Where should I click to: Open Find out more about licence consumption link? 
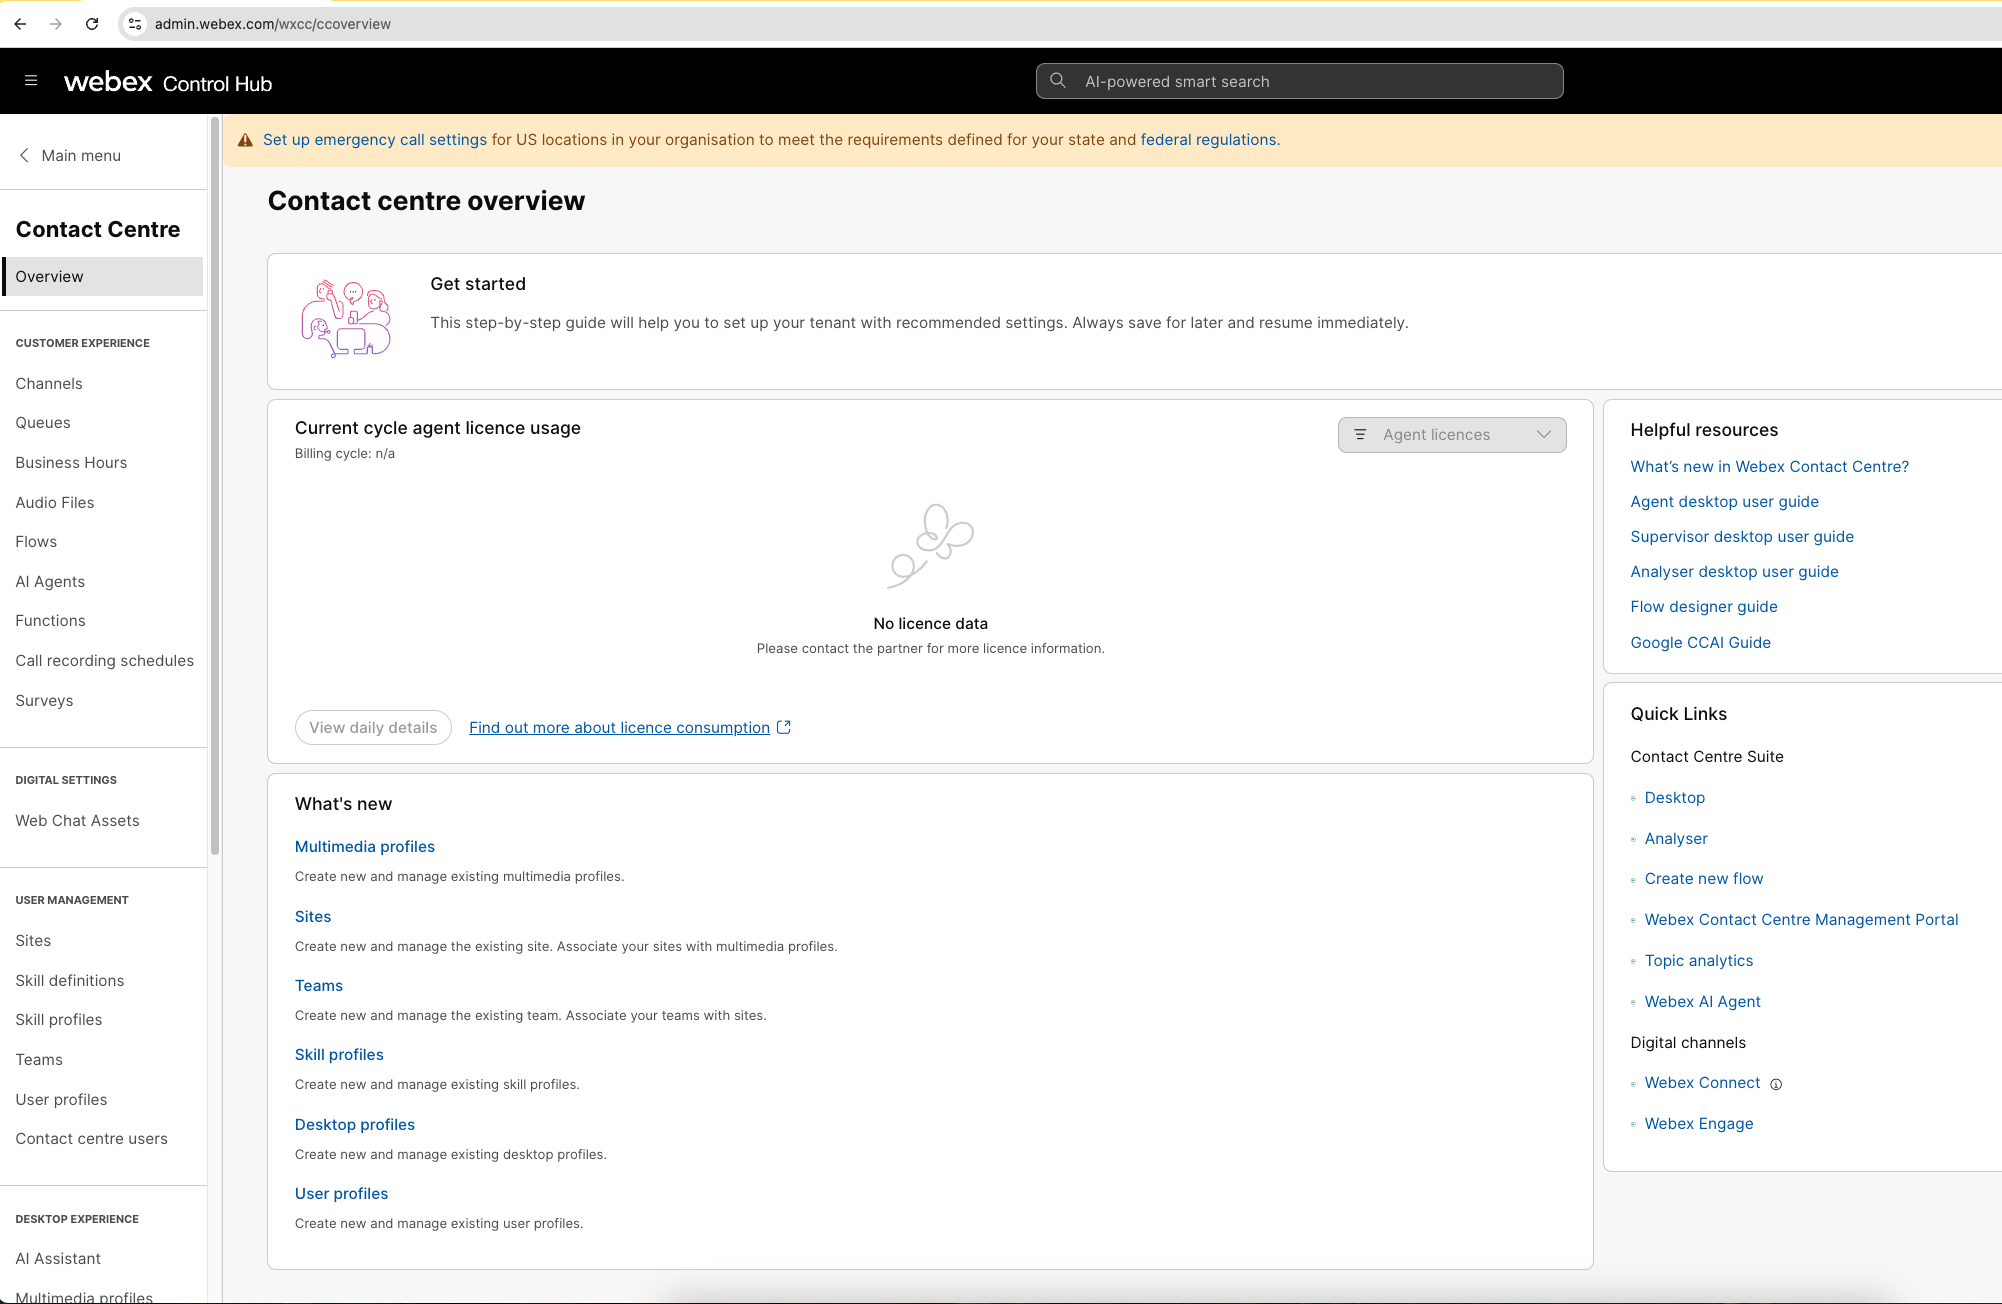(x=619, y=728)
